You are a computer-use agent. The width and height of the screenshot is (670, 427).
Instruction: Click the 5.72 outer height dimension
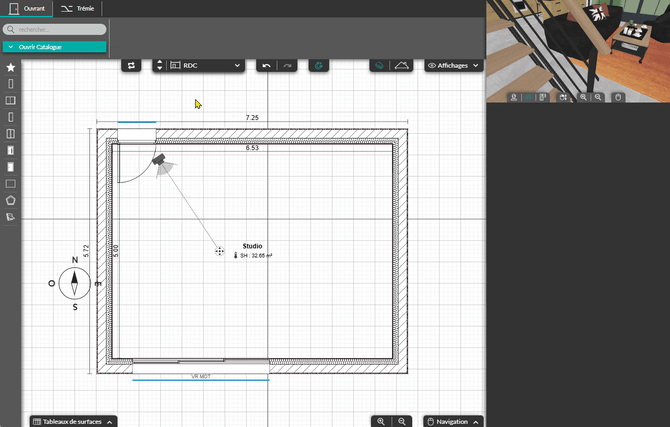(x=86, y=251)
